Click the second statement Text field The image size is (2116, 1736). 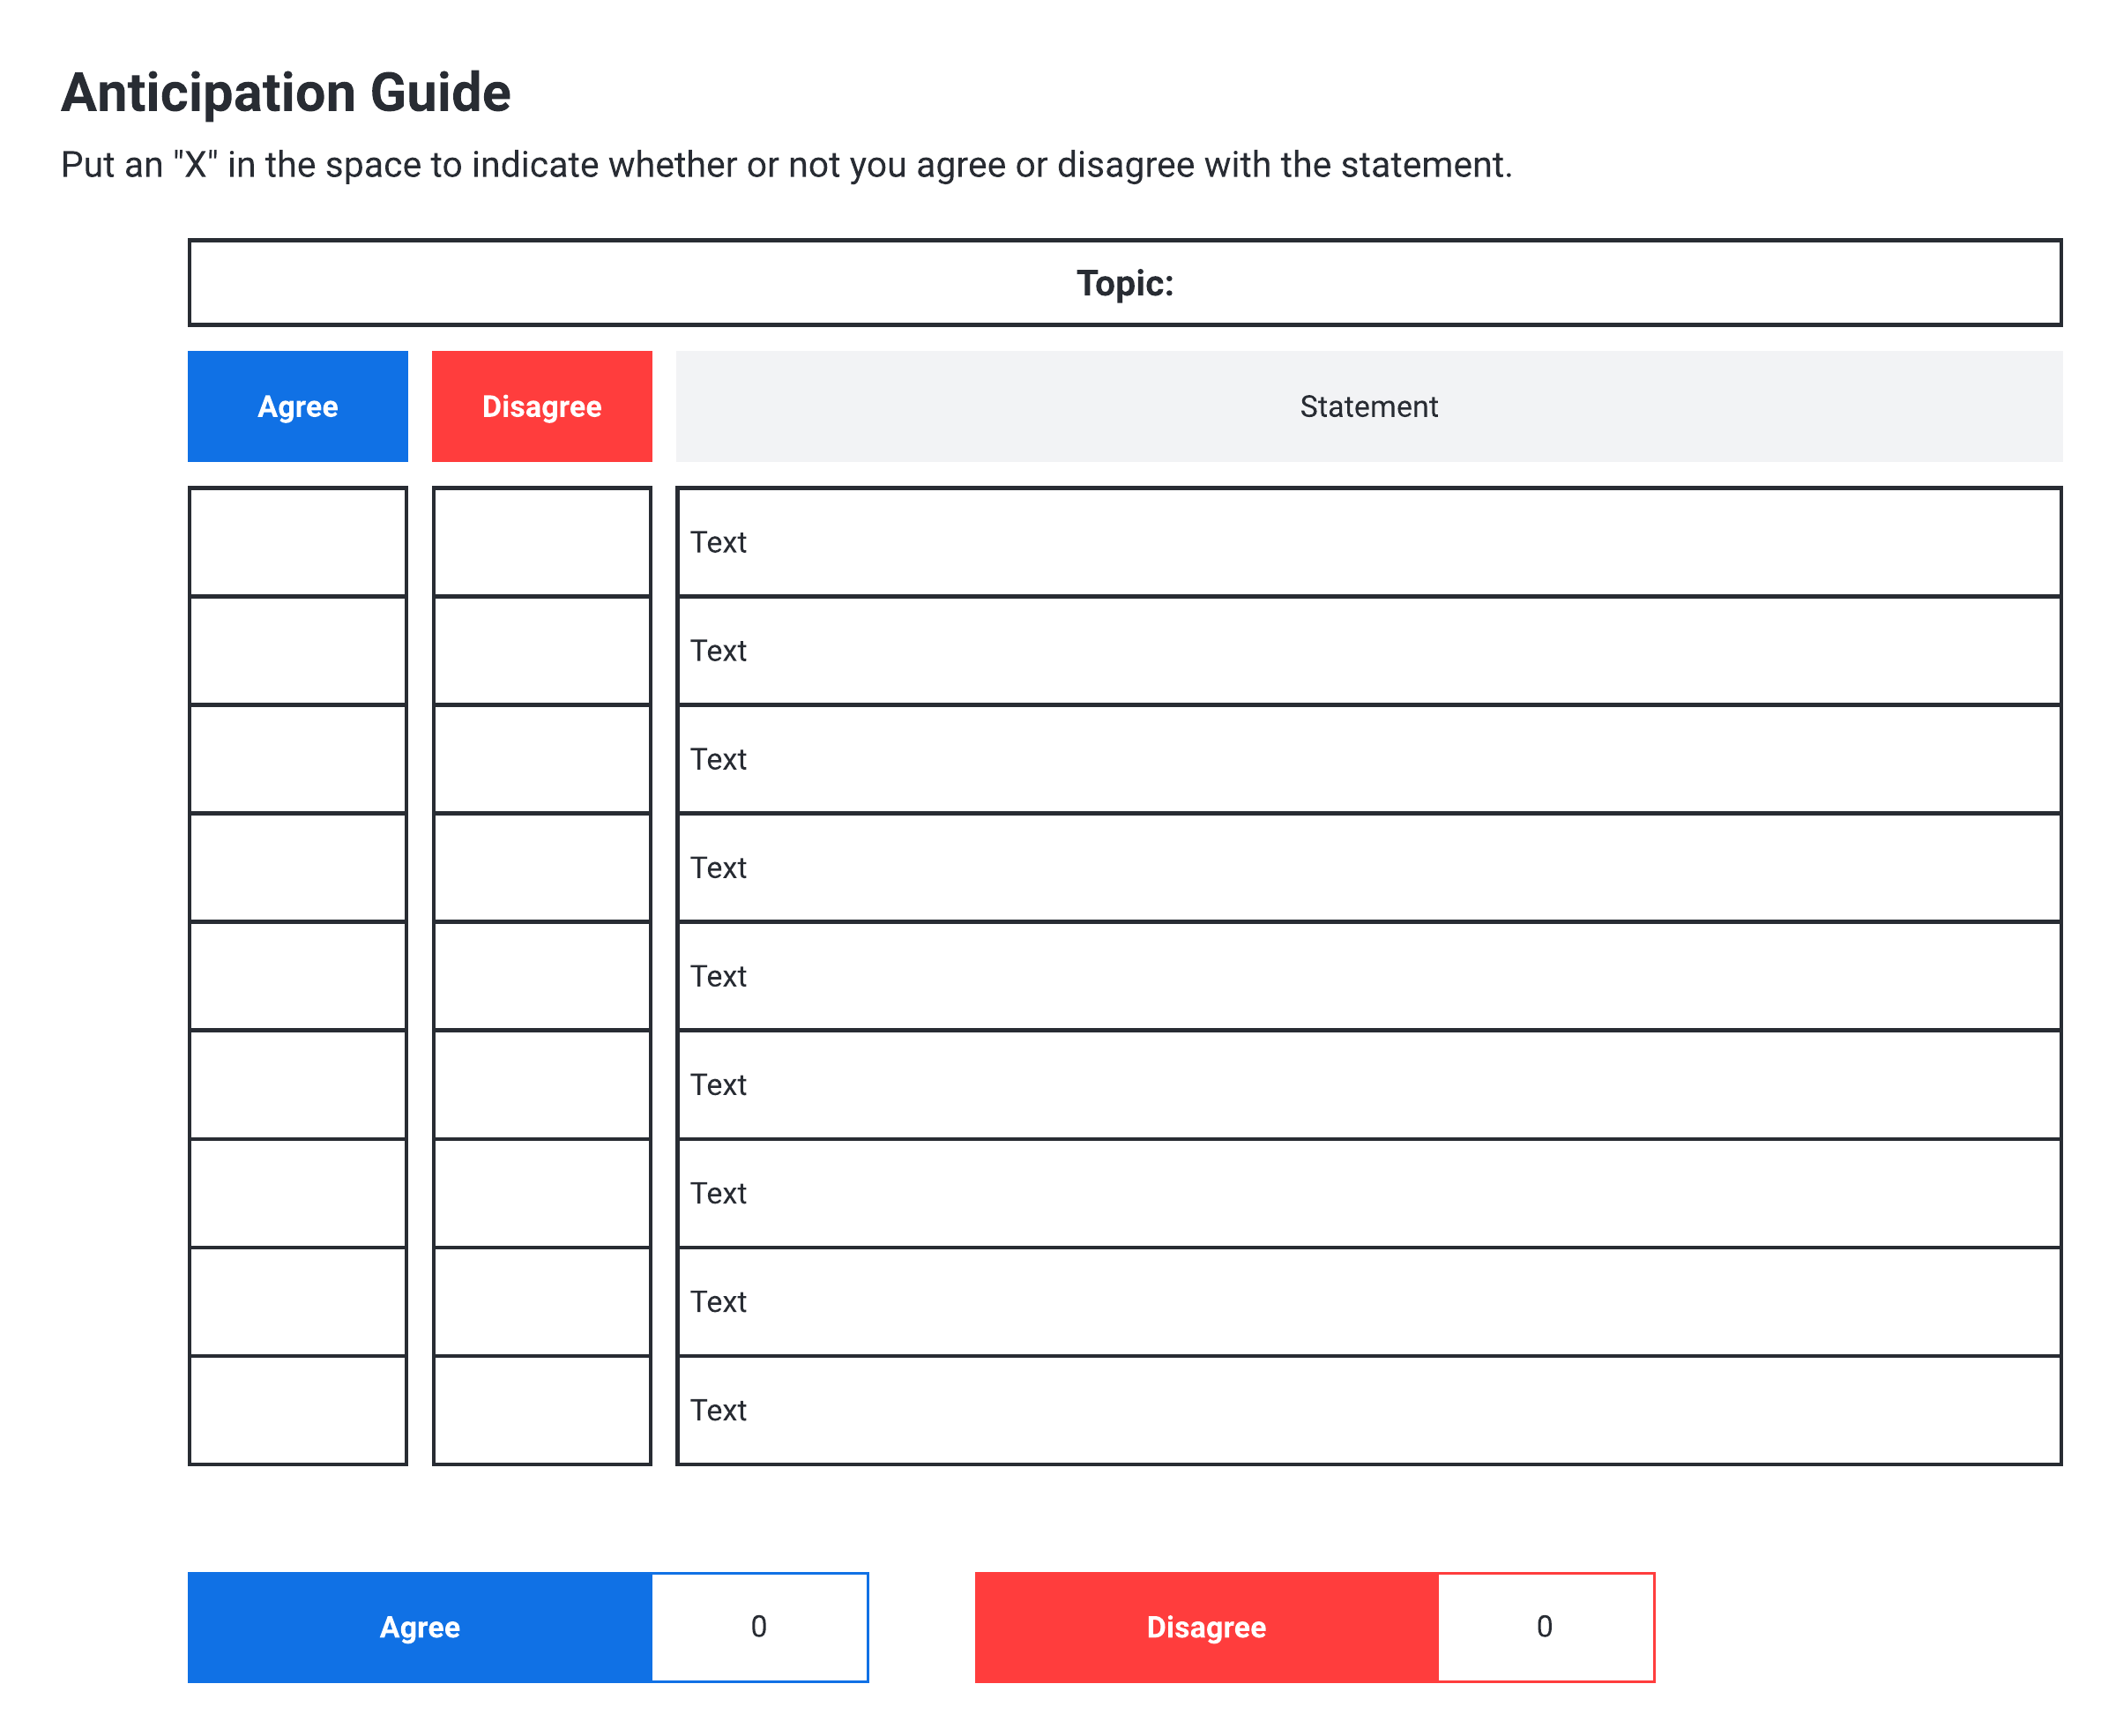(1368, 651)
